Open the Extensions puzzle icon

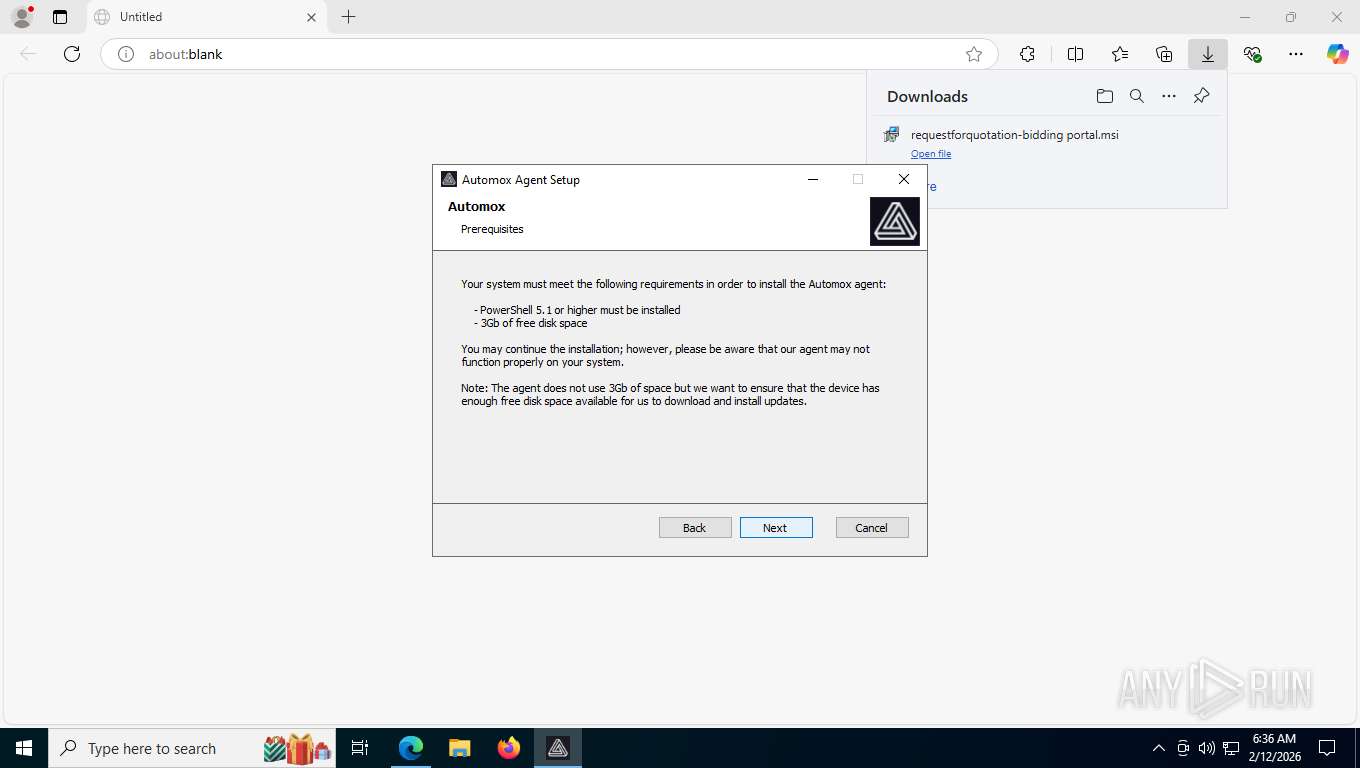pyautogui.click(x=1027, y=54)
